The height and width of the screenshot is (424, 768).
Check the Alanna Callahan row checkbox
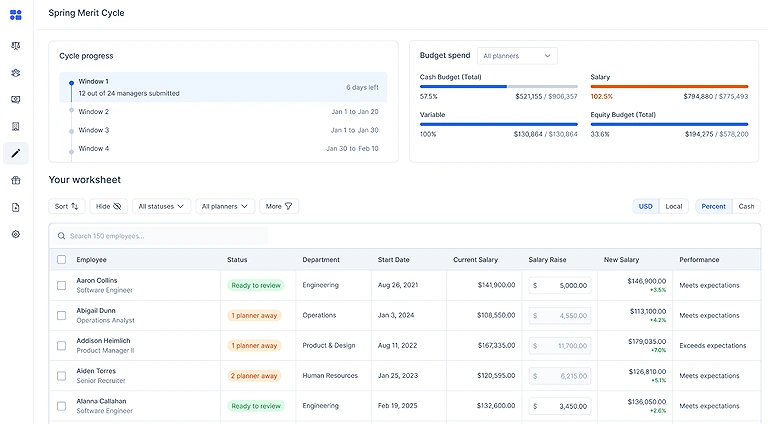coord(61,406)
